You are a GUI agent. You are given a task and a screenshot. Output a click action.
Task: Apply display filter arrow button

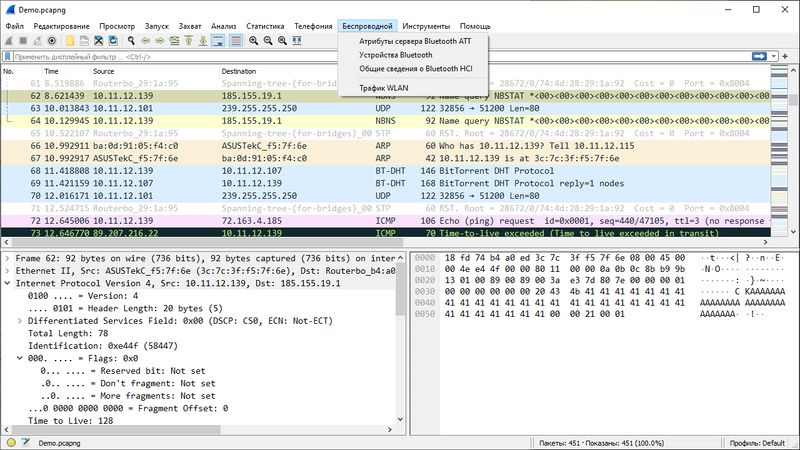[759, 56]
